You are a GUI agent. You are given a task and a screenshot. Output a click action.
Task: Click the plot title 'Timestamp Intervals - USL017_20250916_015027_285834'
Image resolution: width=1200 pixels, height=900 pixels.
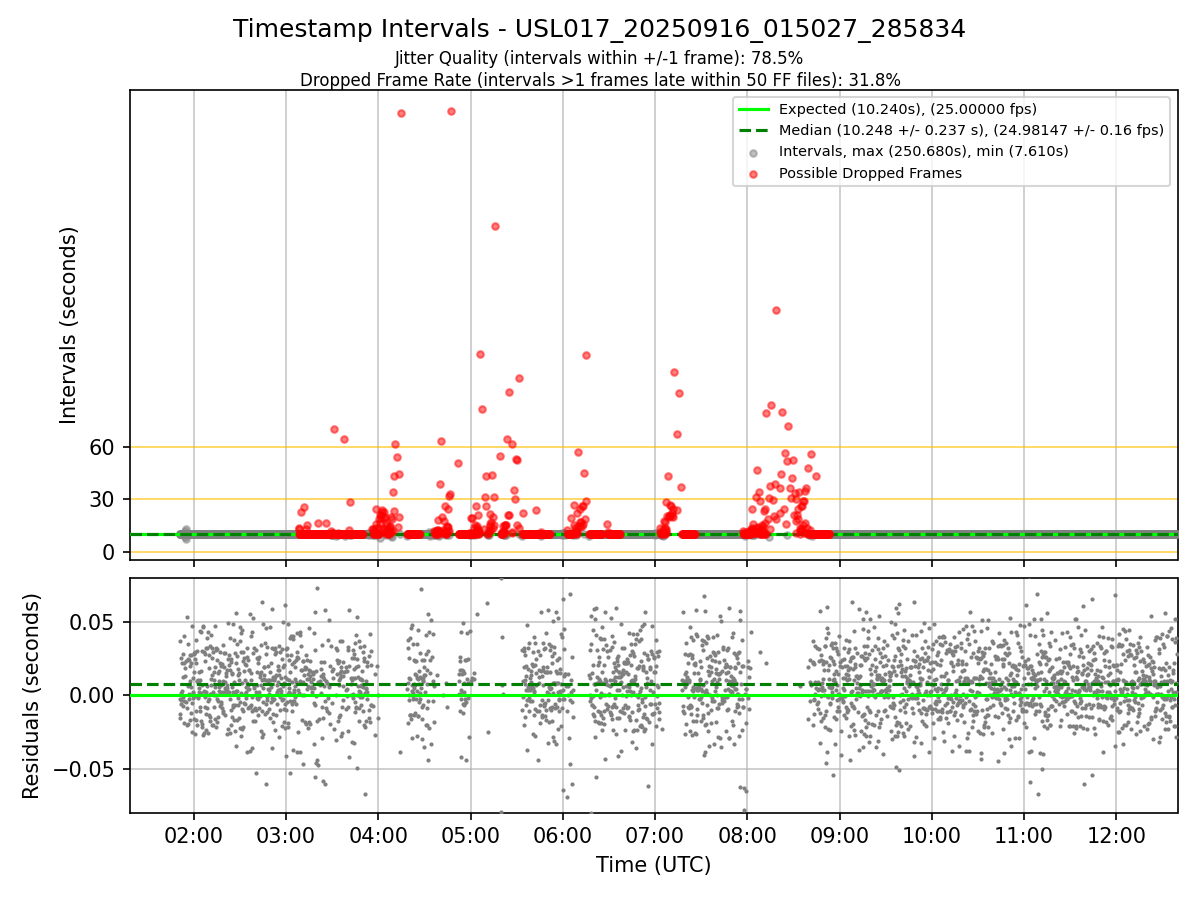coord(599,29)
